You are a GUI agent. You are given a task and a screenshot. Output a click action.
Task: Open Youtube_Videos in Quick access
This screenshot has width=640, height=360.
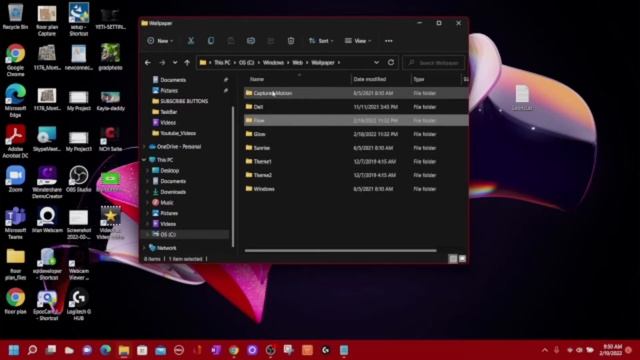click(174, 133)
